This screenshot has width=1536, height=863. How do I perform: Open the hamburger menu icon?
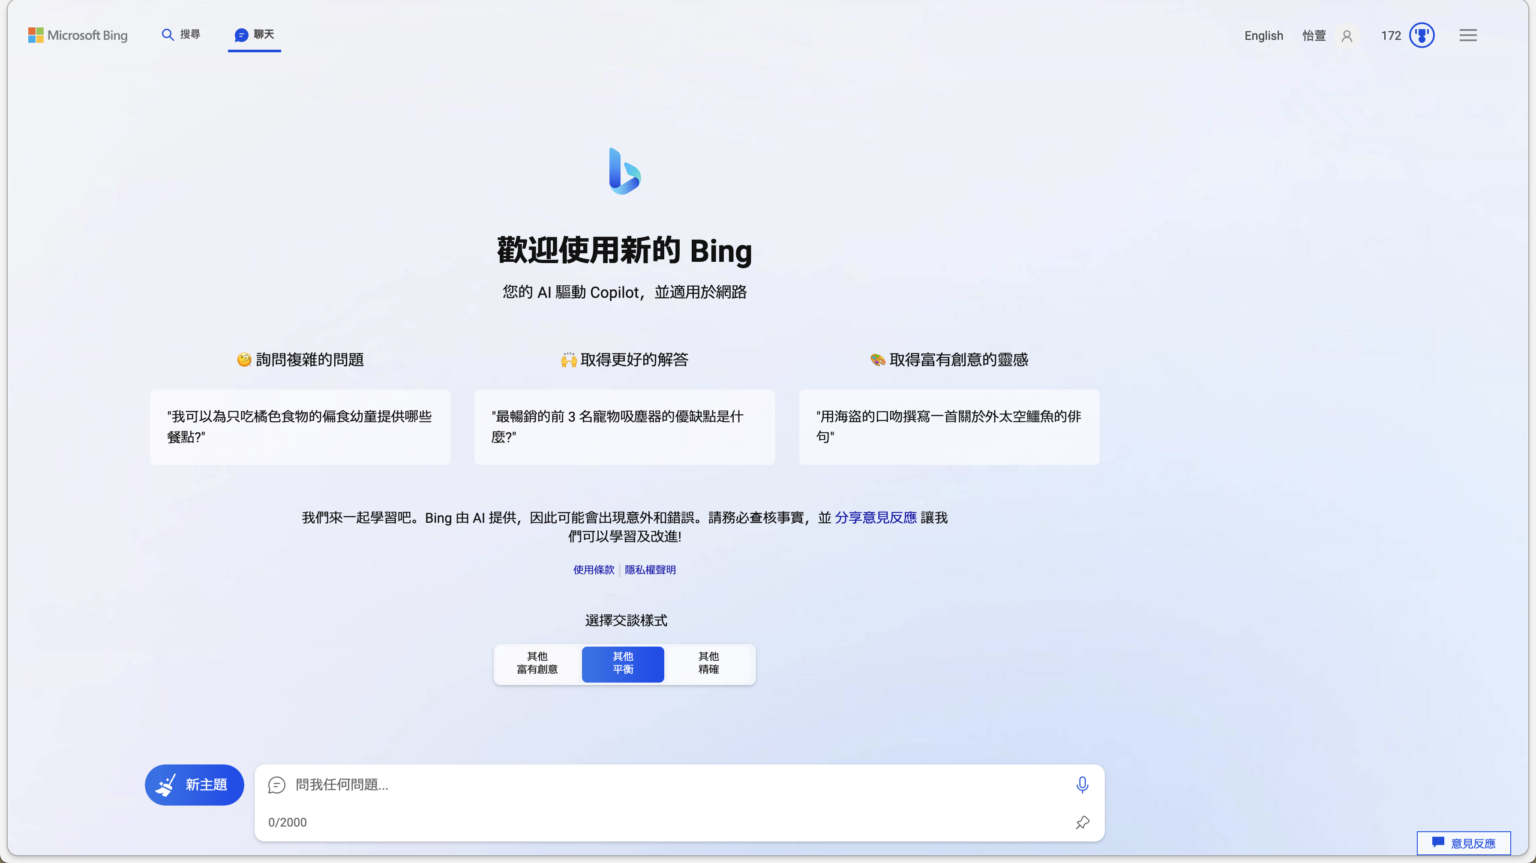pos(1467,35)
